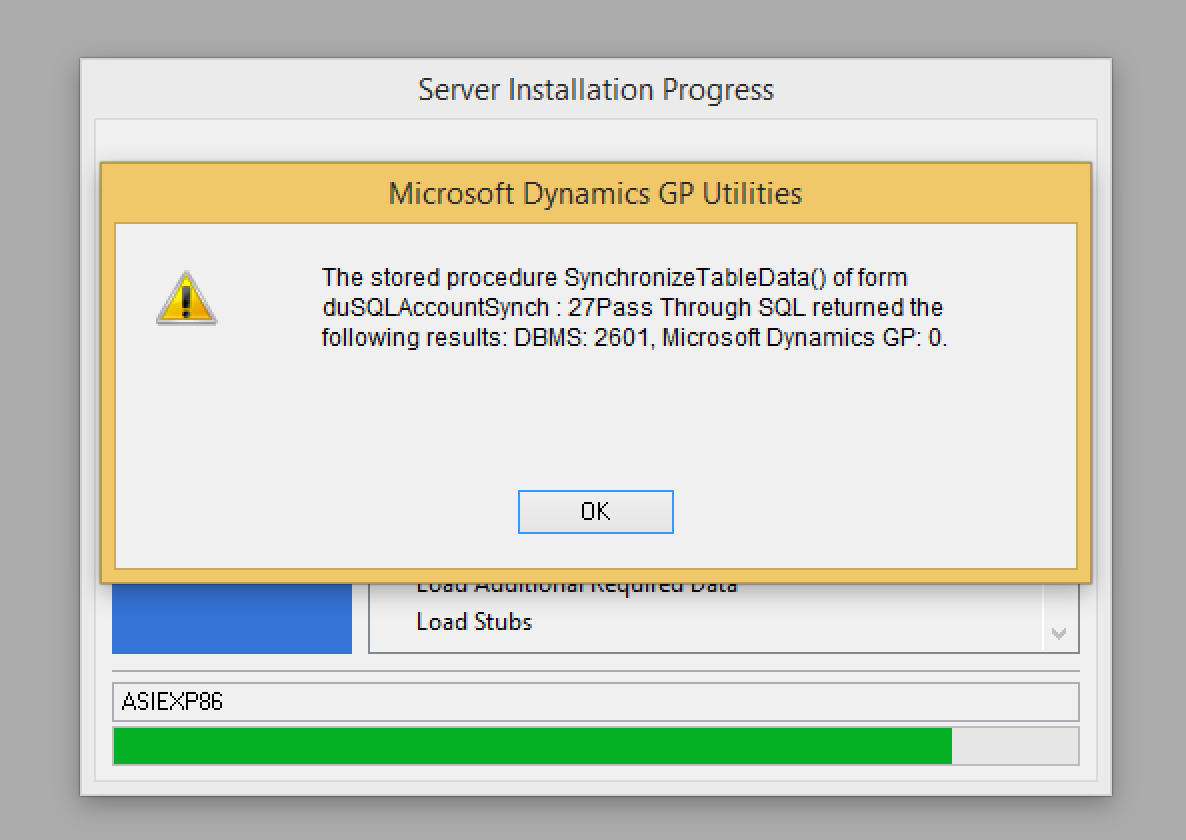Click the green filled progress bar
The height and width of the screenshot is (840, 1186).
tap(532, 746)
